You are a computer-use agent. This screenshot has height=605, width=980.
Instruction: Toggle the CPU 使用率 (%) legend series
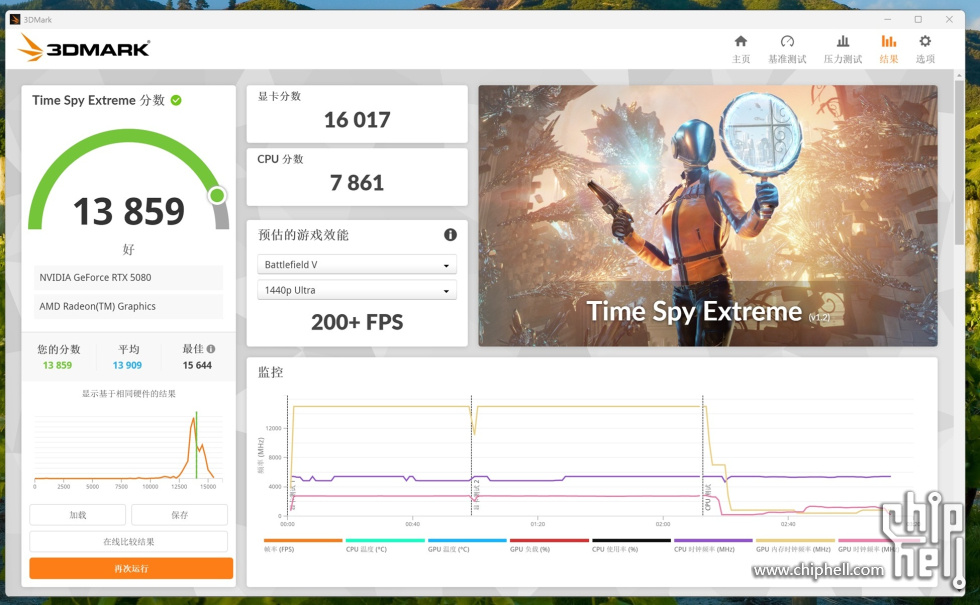pos(631,545)
